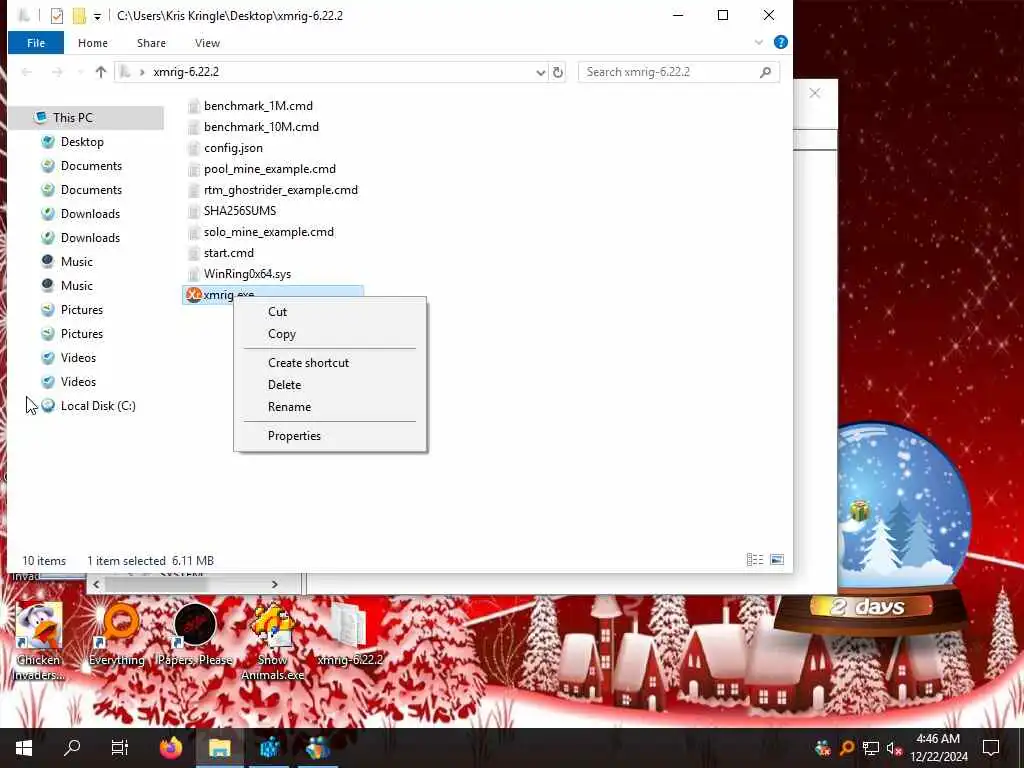The width and height of the screenshot is (1024, 768).
Task: Open the View ribbon tab
Action: point(207,43)
